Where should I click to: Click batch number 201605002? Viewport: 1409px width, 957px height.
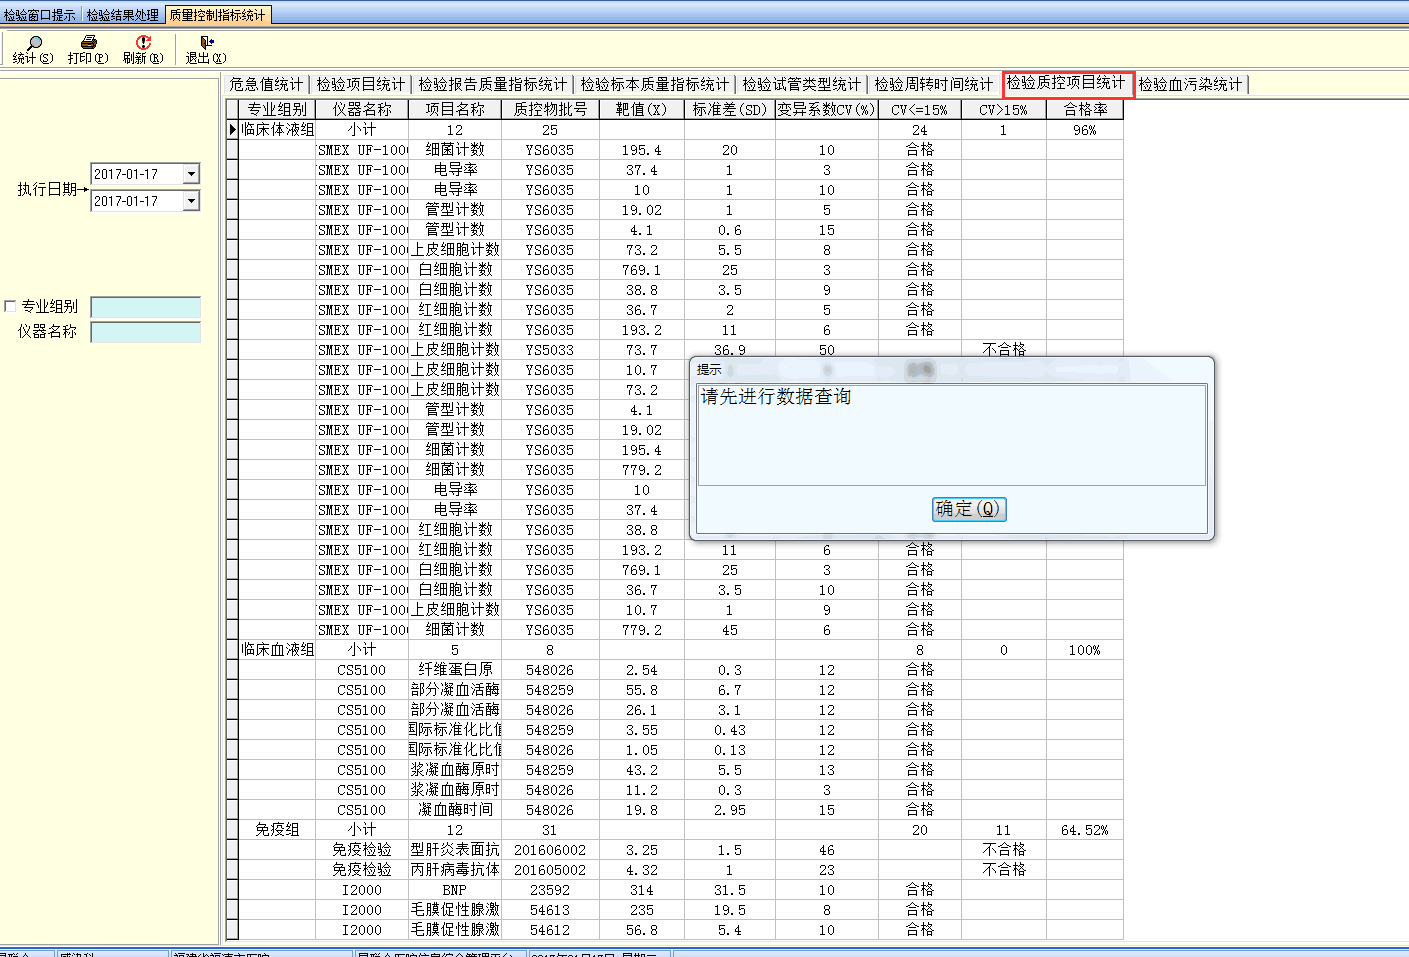[550, 870]
